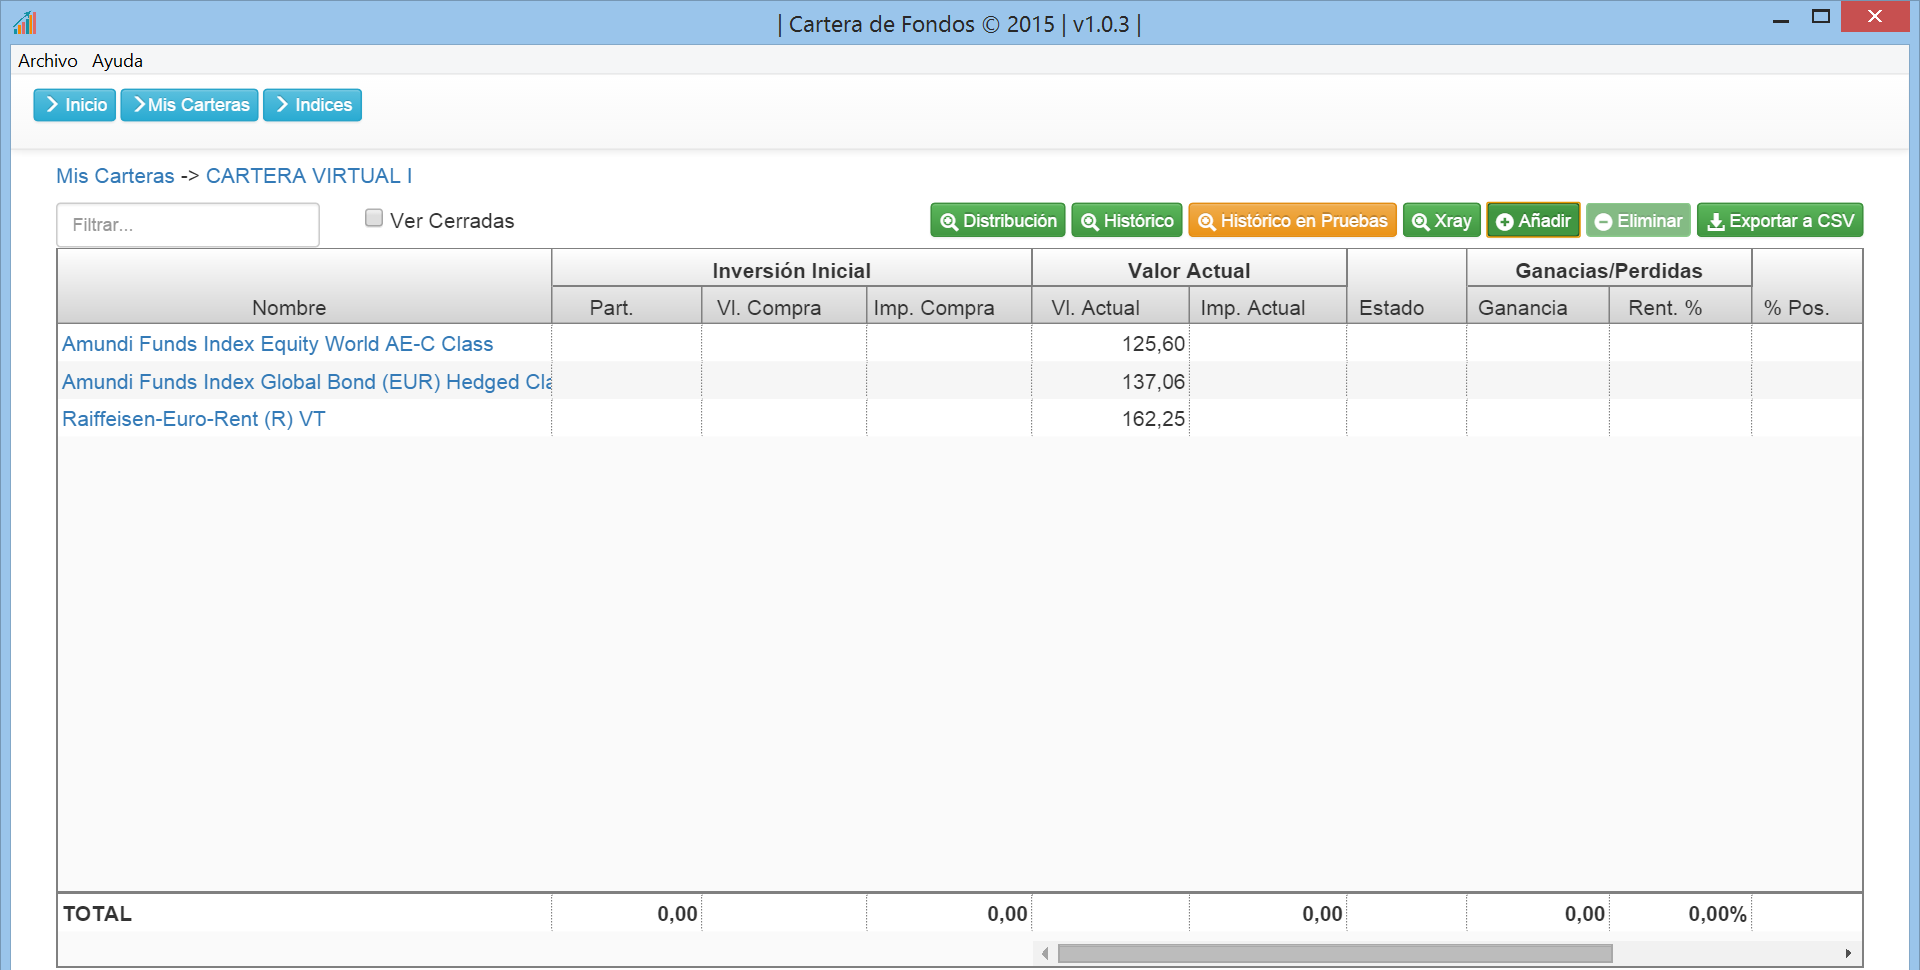The image size is (1920, 970).
Task: Click the scroll left arrow
Action: 1045,954
